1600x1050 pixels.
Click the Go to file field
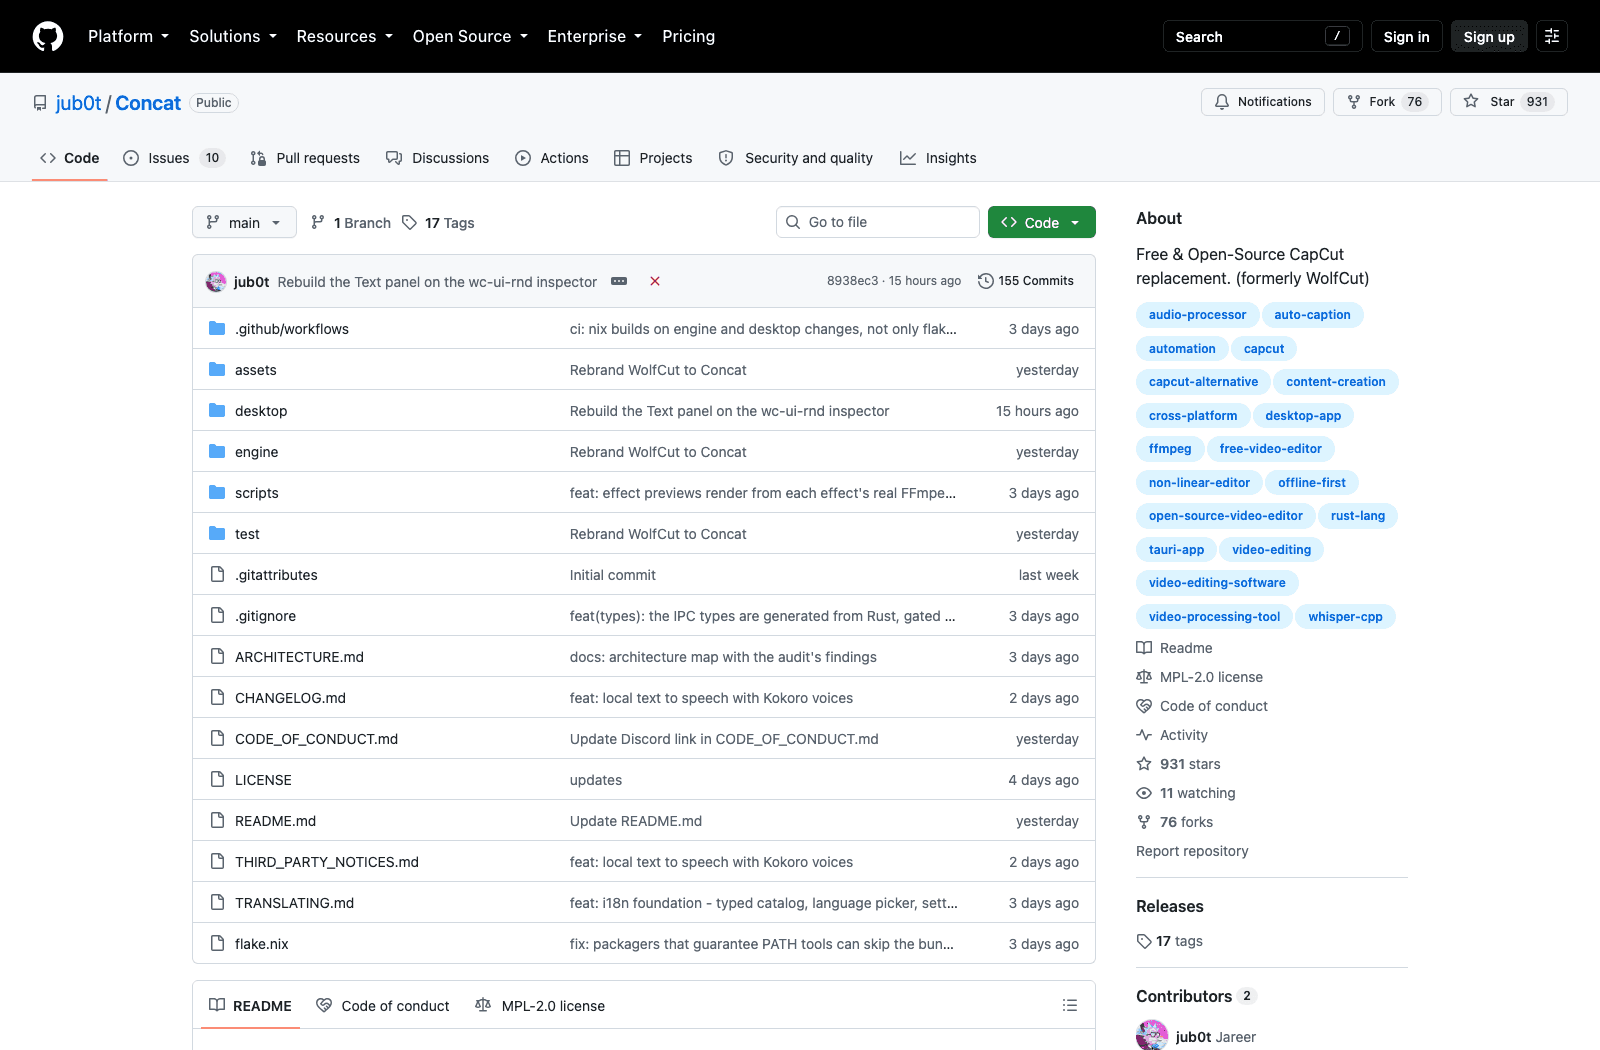tap(878, 222)
